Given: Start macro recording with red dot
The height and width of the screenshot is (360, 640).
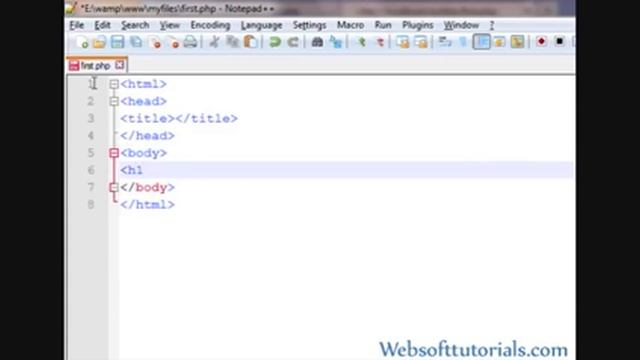Looking at the screenshot, I should coord(541,42).
